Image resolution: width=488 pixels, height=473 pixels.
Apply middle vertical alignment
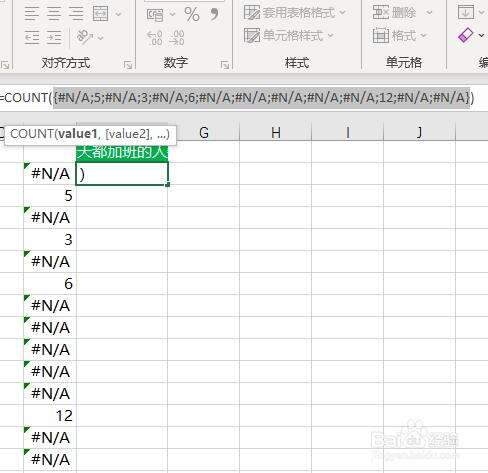click(x=54, y=14)
